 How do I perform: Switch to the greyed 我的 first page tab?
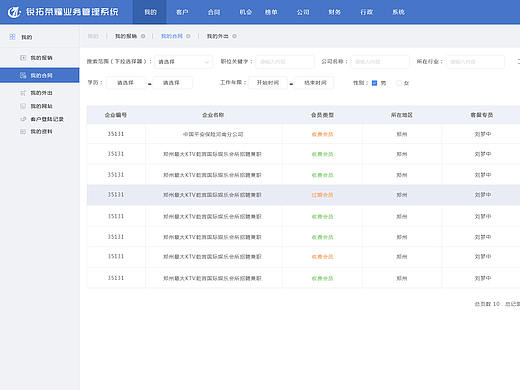point(93,36)
